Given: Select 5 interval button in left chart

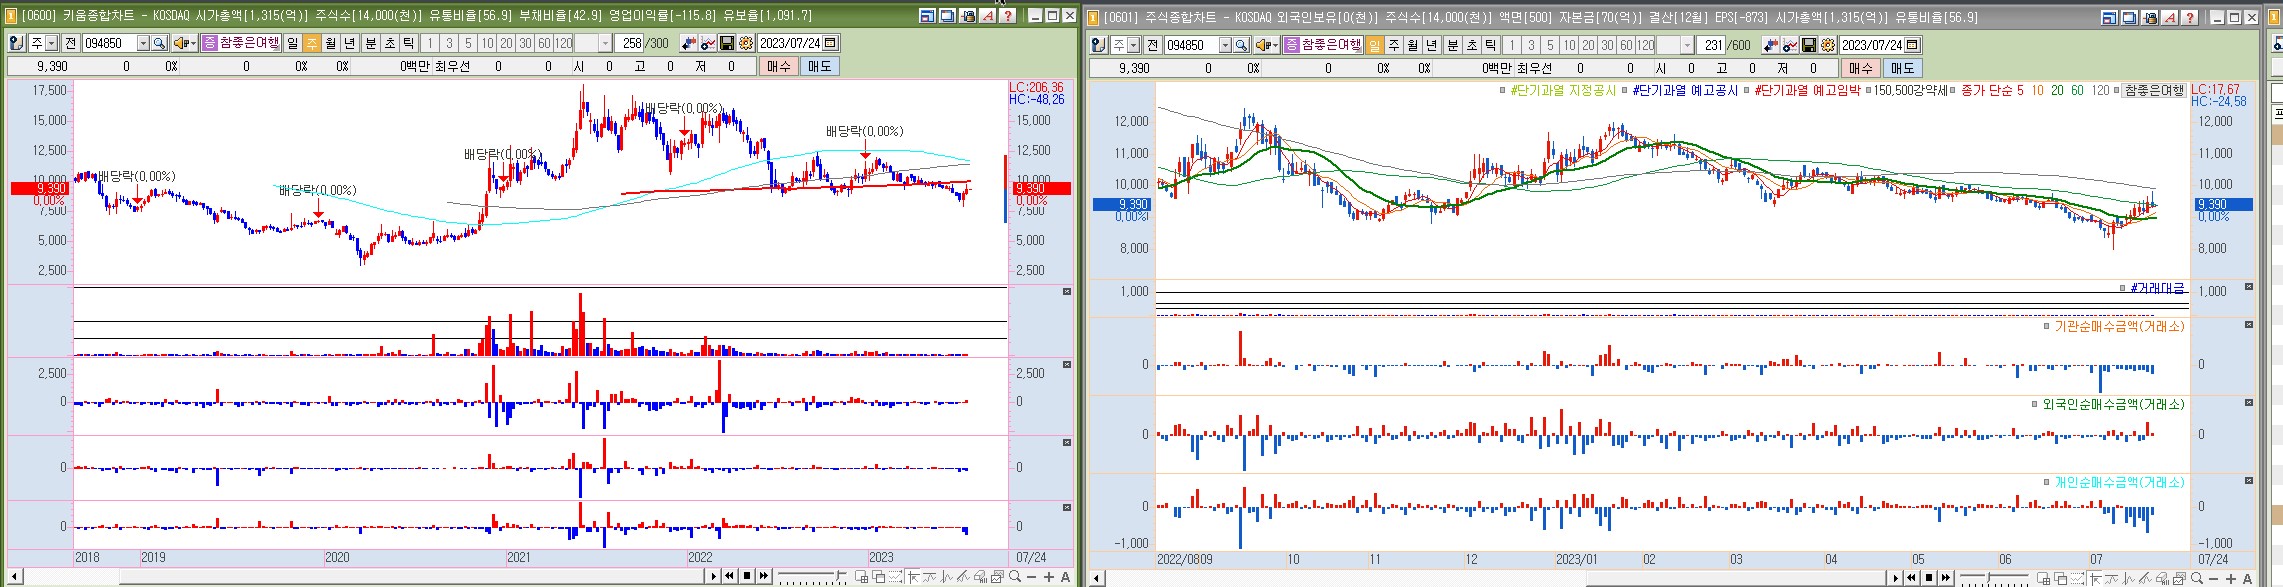Looking at the screenshot, I should click(x=468, y=43).
